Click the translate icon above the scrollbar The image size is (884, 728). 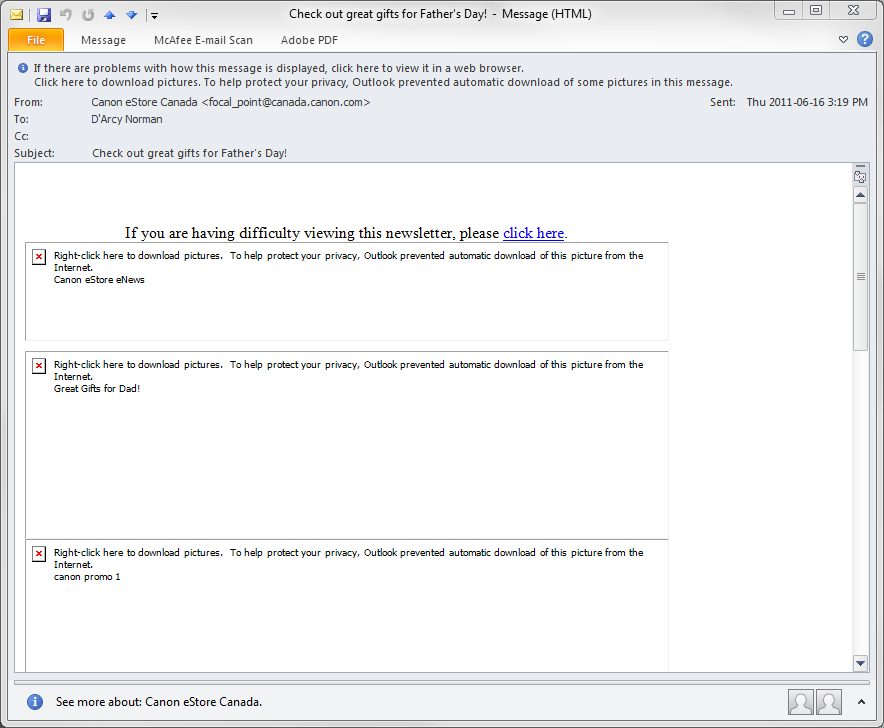859,176
